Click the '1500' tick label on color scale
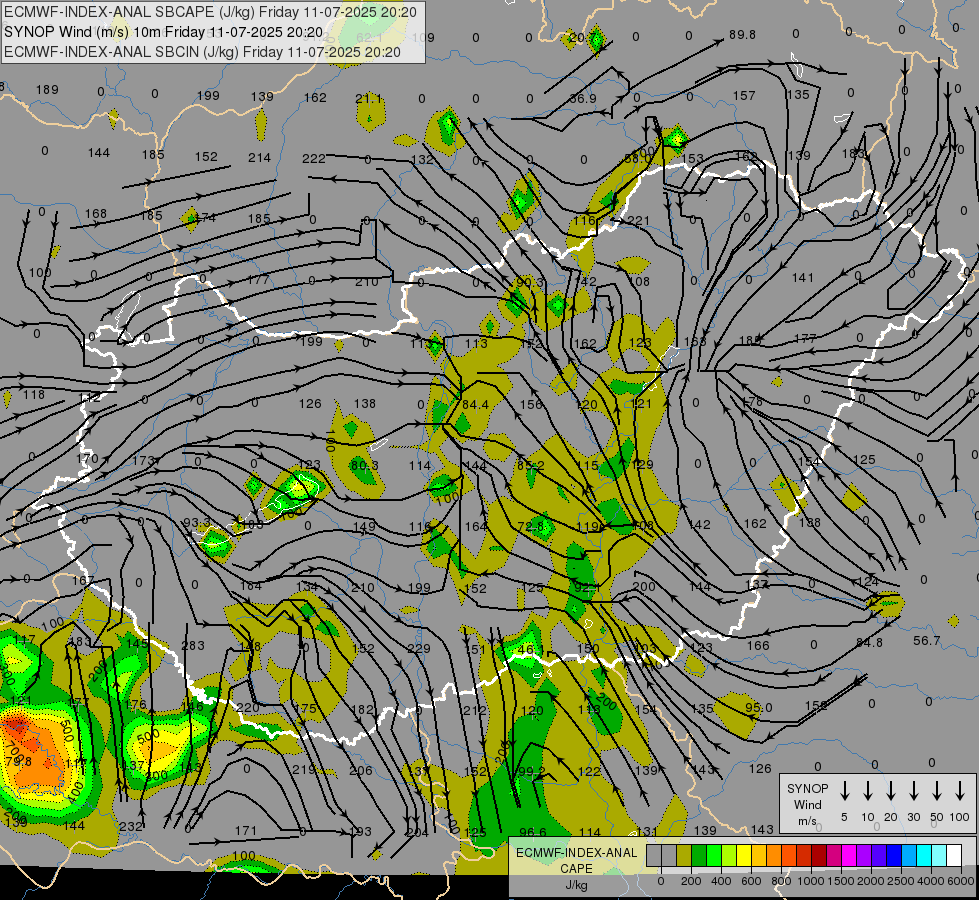Image resolution: width=979 pixels, height=900 pixels. 840,881
